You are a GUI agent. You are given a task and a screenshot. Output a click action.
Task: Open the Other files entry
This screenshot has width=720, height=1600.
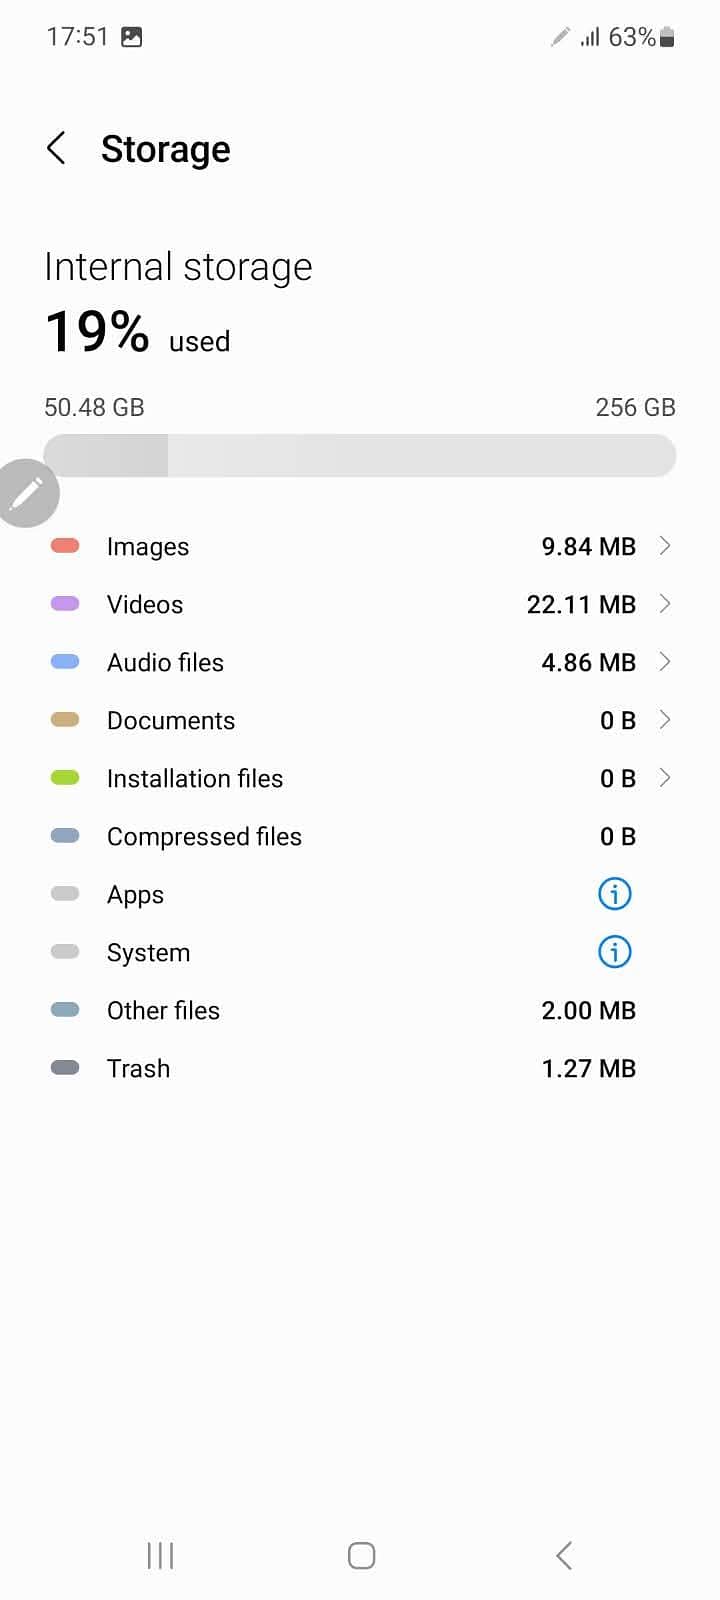pos(360,1010)
